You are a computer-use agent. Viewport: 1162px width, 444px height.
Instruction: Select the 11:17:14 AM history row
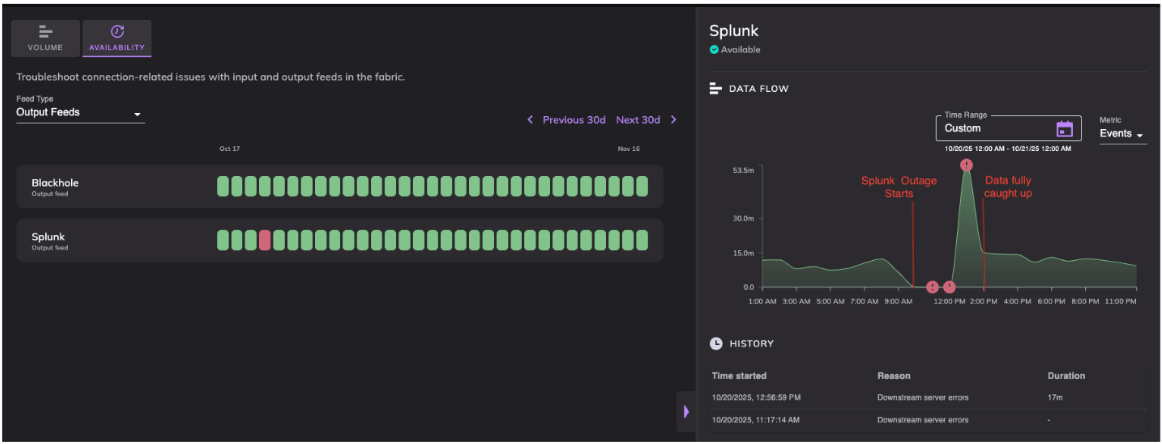click(929, 420)
